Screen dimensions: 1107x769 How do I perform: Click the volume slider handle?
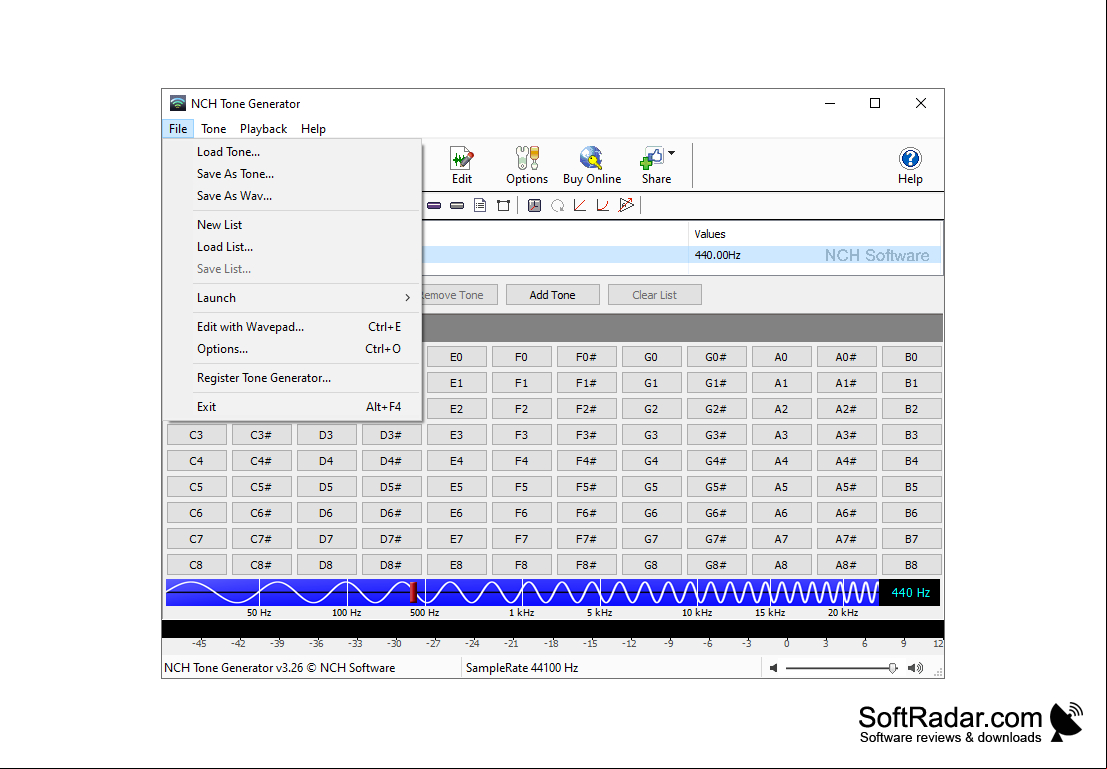point(892,668)
